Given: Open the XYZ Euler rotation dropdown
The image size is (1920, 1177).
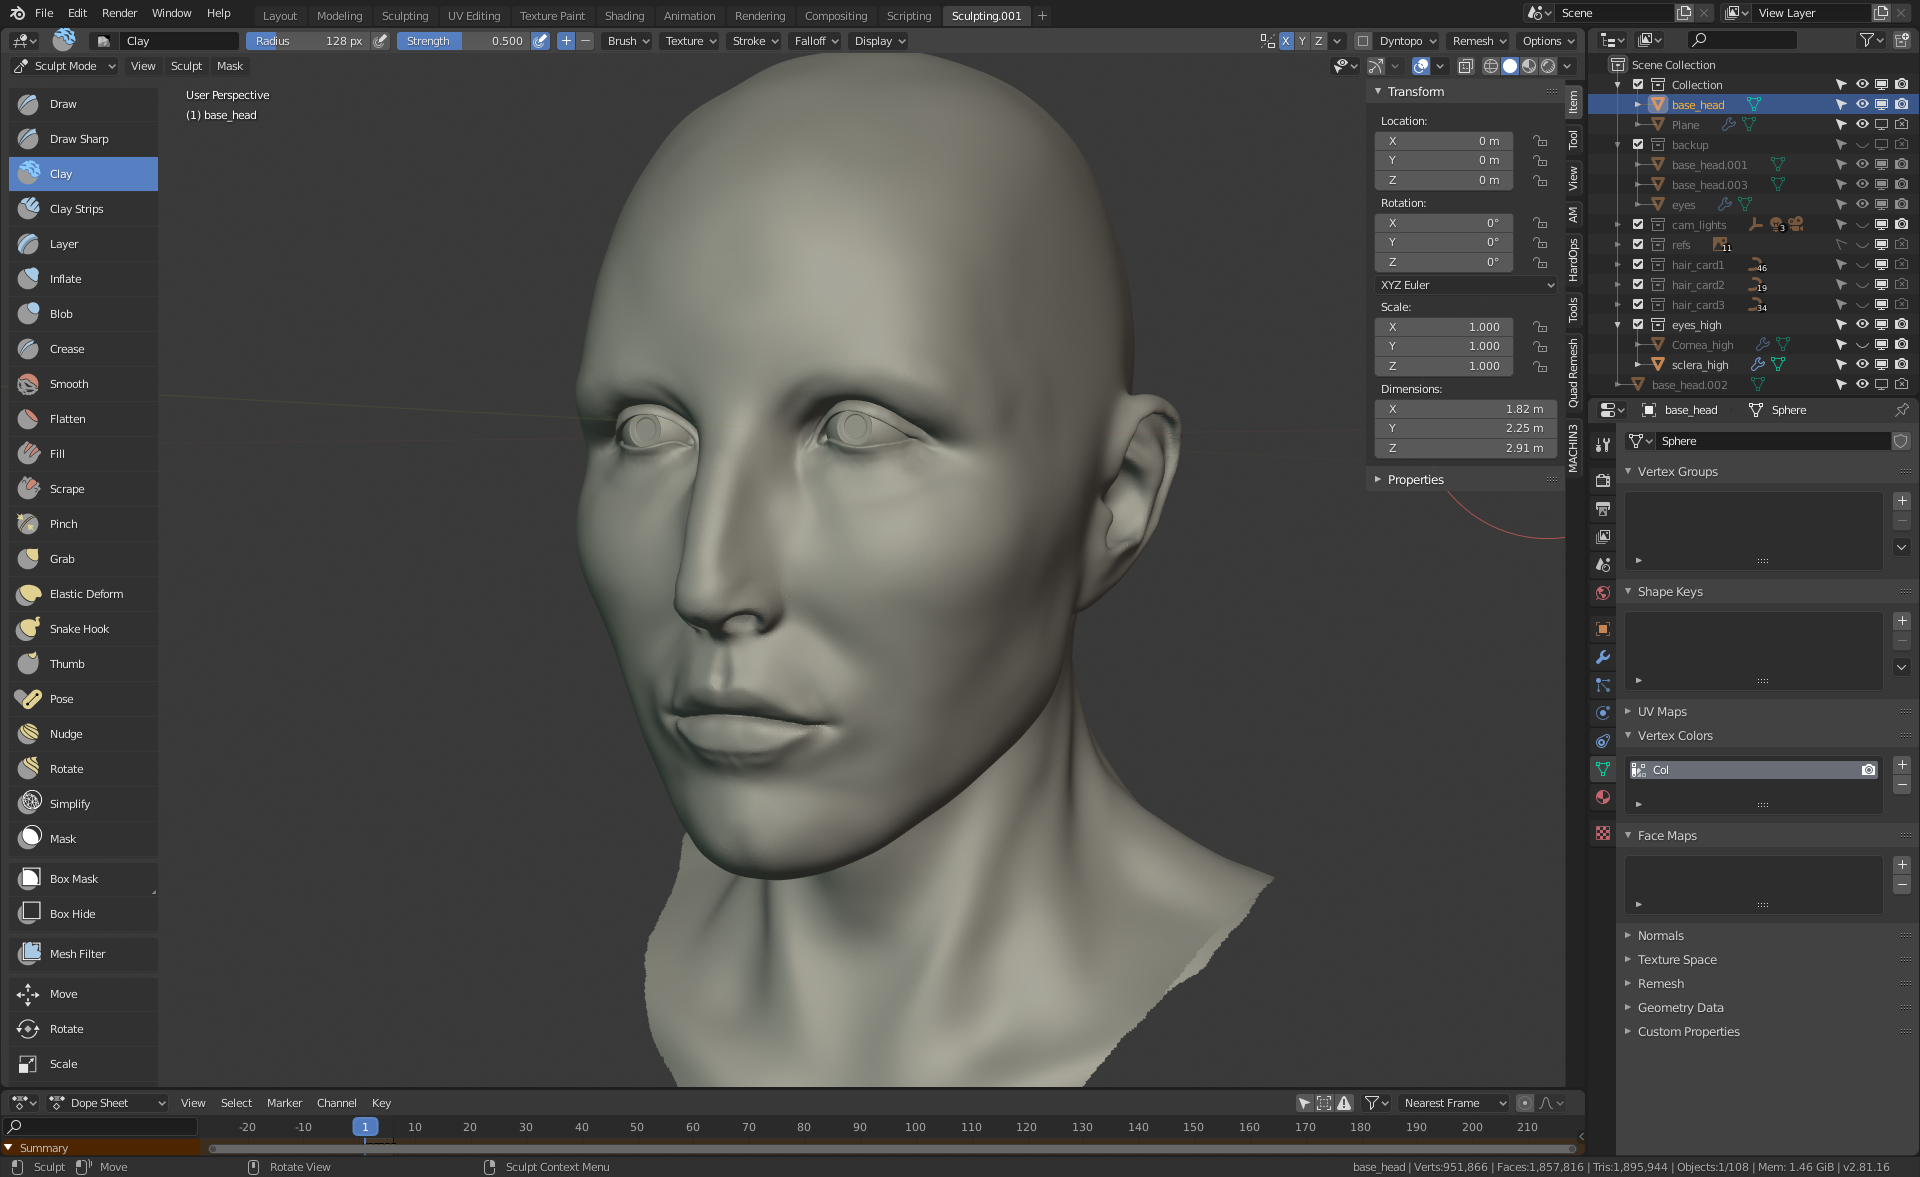Looking at the screenshot, I should pyautogui.click(x=1465, y=285).
